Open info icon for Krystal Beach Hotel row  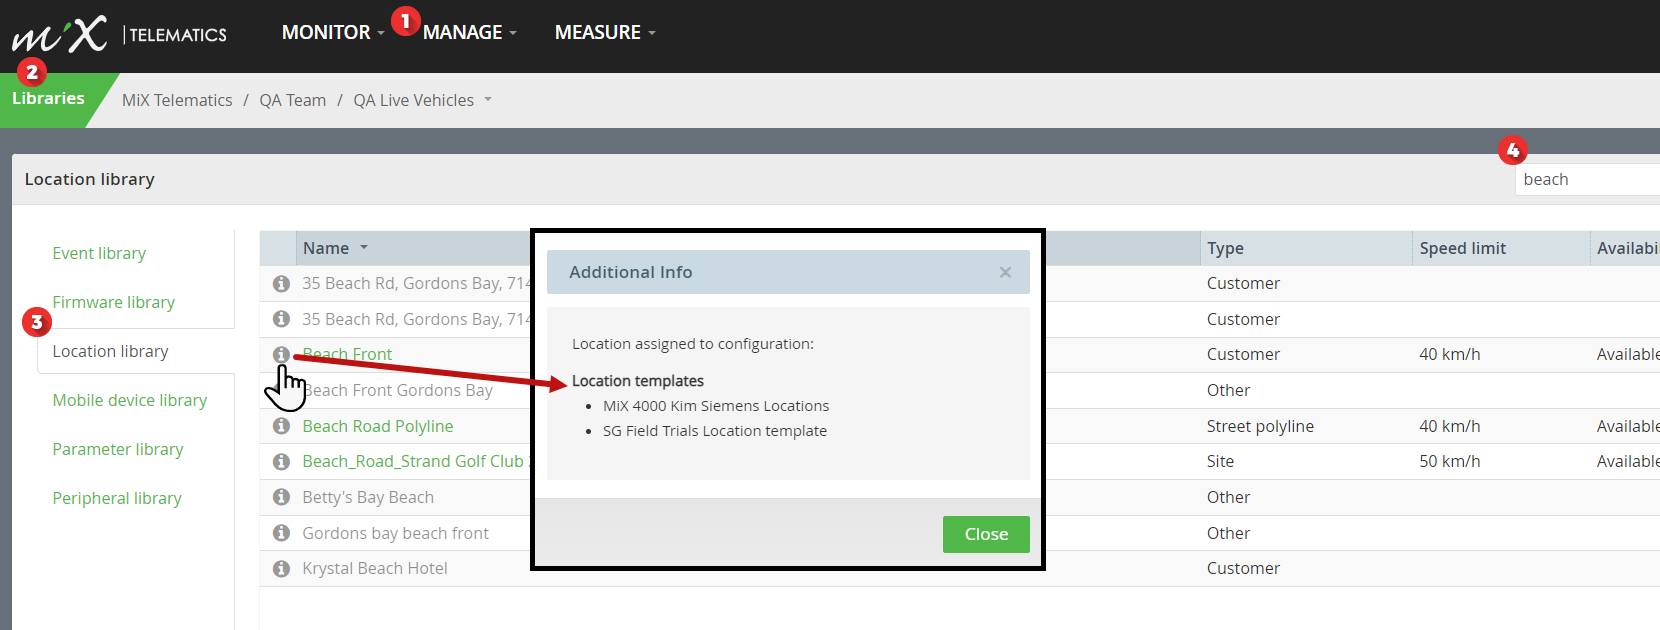(x=282, y=569)
